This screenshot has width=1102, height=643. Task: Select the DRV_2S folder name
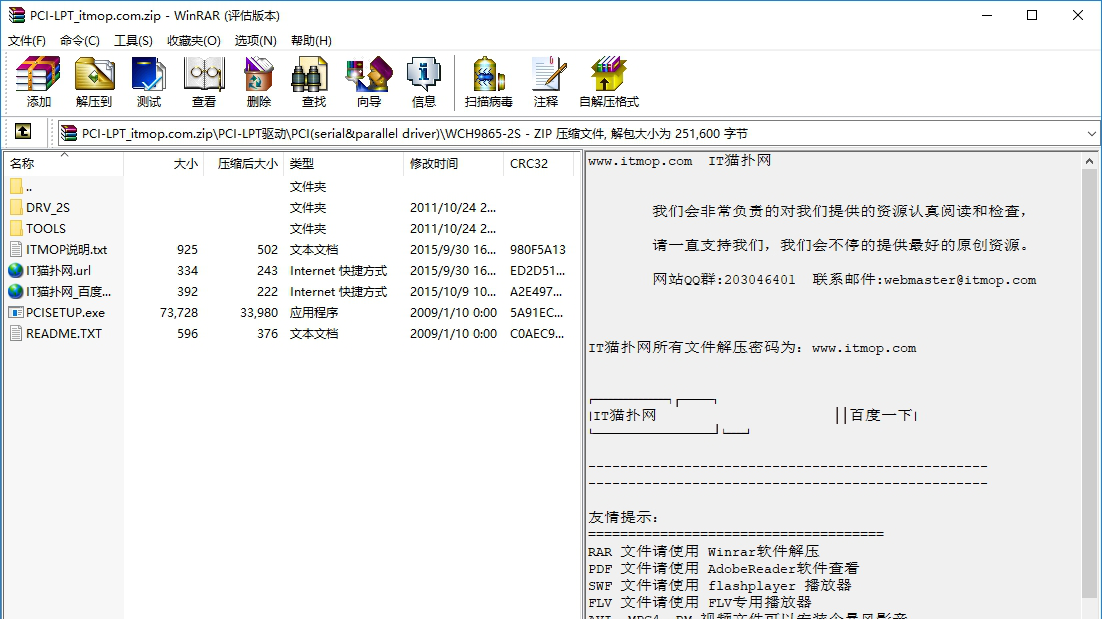tap(48, 207)
